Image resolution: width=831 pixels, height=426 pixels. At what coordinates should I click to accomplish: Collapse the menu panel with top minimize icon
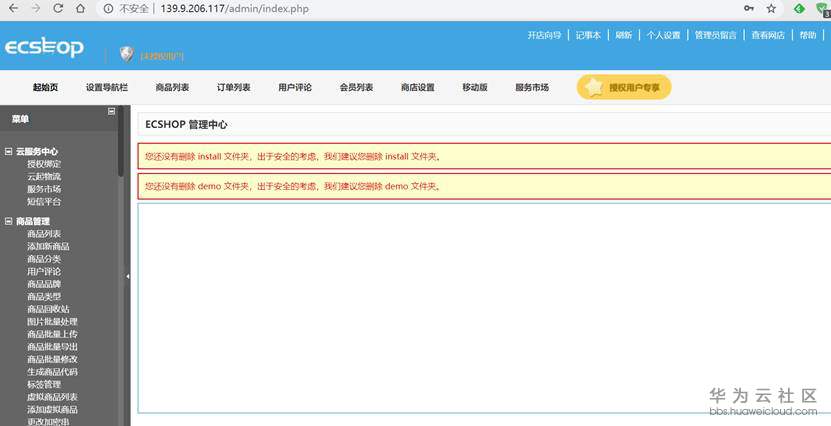(x=111, y=111)
